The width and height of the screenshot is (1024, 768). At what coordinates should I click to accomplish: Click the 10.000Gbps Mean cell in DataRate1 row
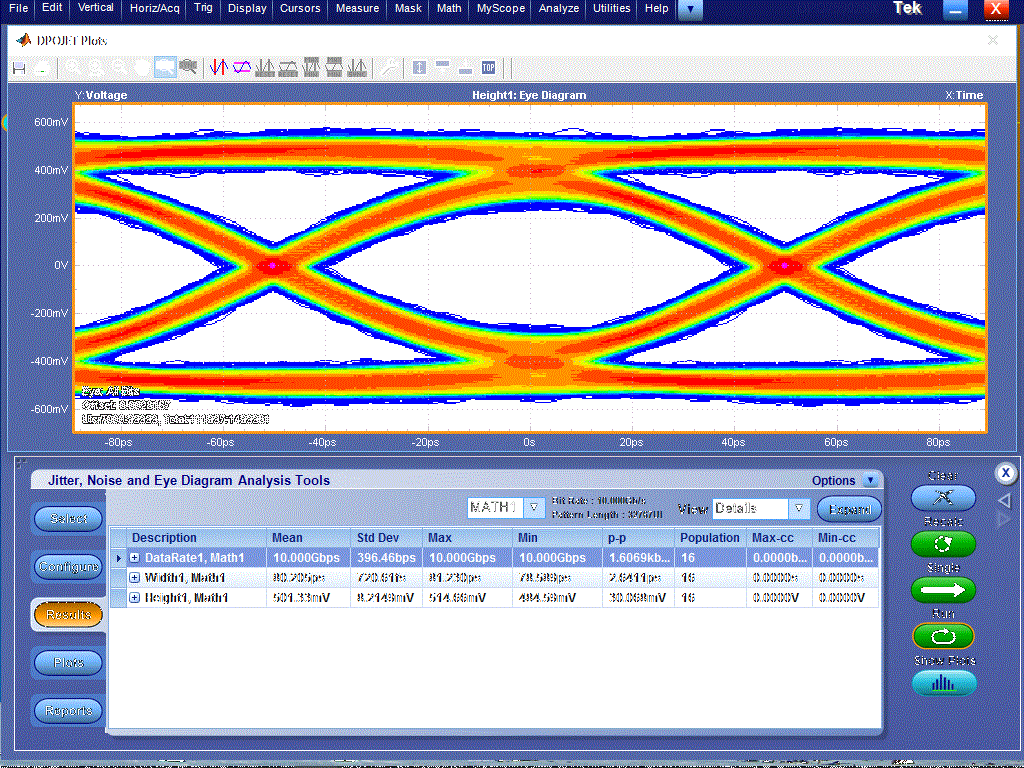(308, 558)
